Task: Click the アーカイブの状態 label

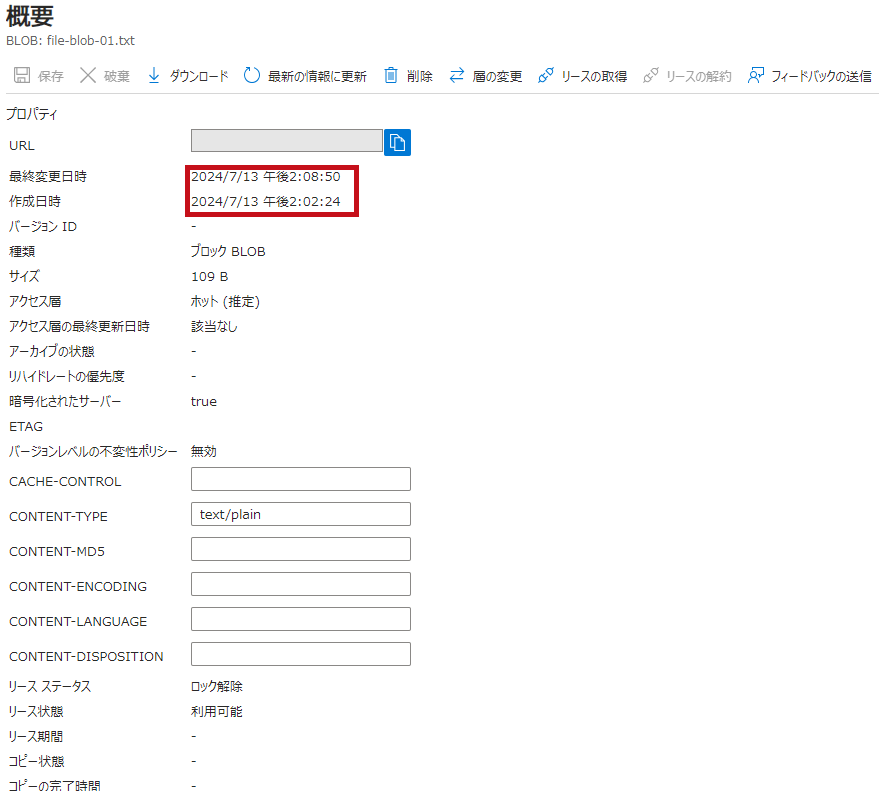Action: coord(52,352)
